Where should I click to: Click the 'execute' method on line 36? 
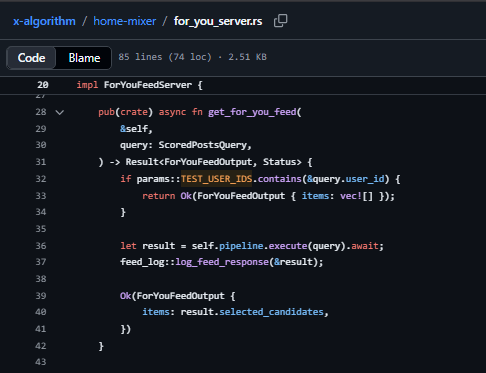(x=288, y=246)
